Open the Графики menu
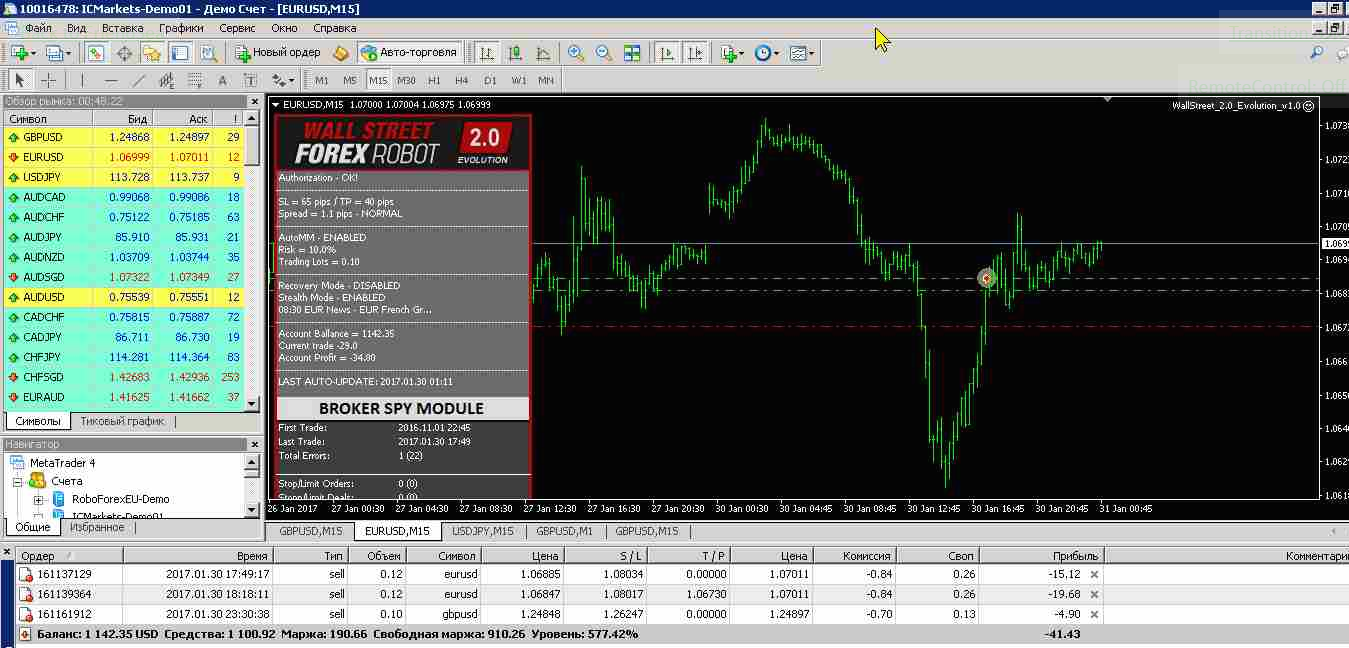The image size is (1349, 648). click(181, 28)
